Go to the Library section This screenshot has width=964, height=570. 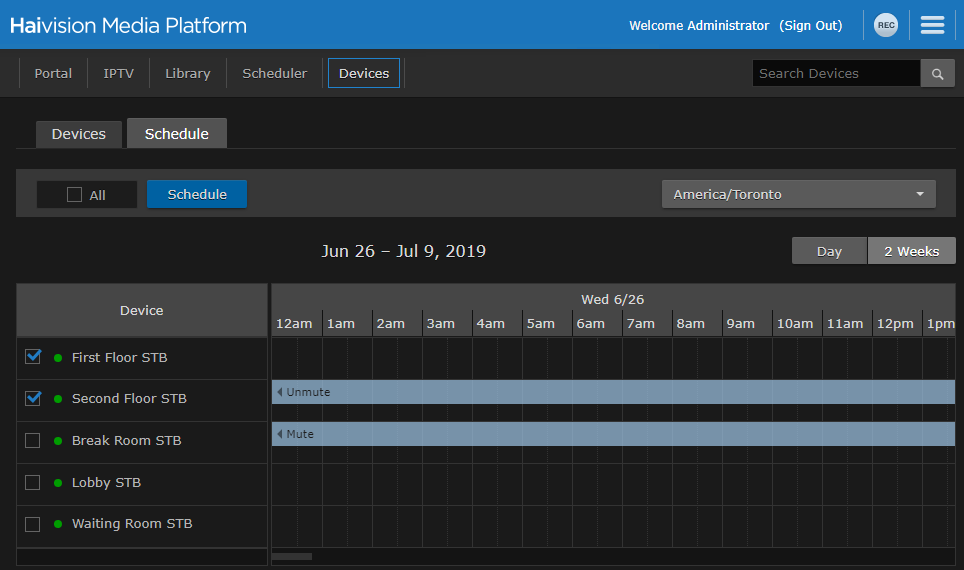pos(187,73)
